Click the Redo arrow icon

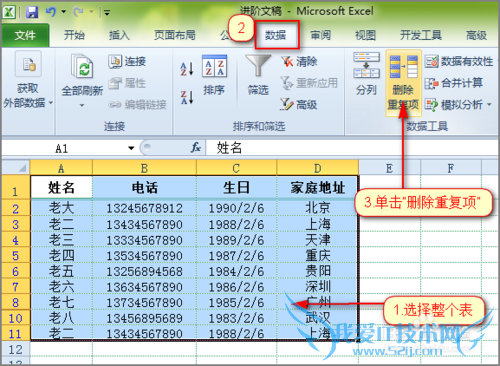click(x=79, y=12)
